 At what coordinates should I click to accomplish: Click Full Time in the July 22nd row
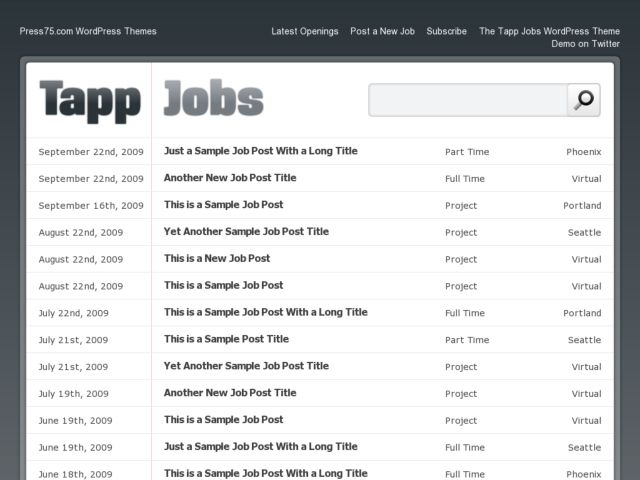(465, 313)
